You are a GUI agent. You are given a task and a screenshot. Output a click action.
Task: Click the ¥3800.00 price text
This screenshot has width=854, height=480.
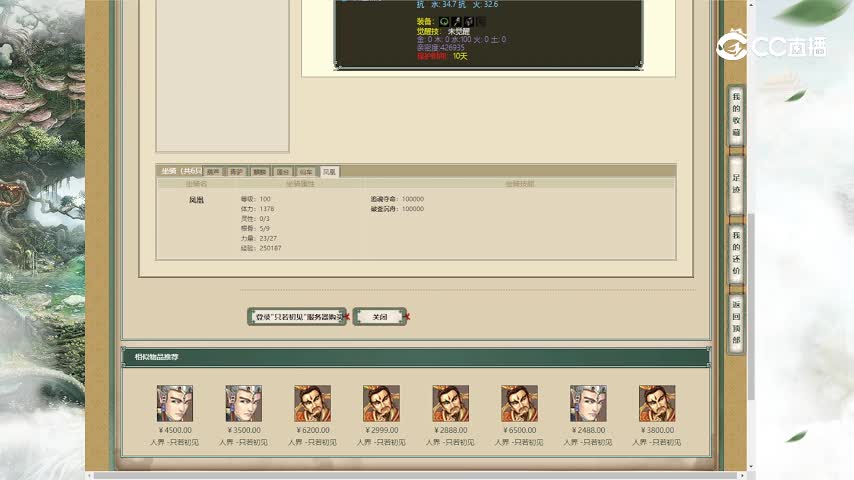coord(657,430)
